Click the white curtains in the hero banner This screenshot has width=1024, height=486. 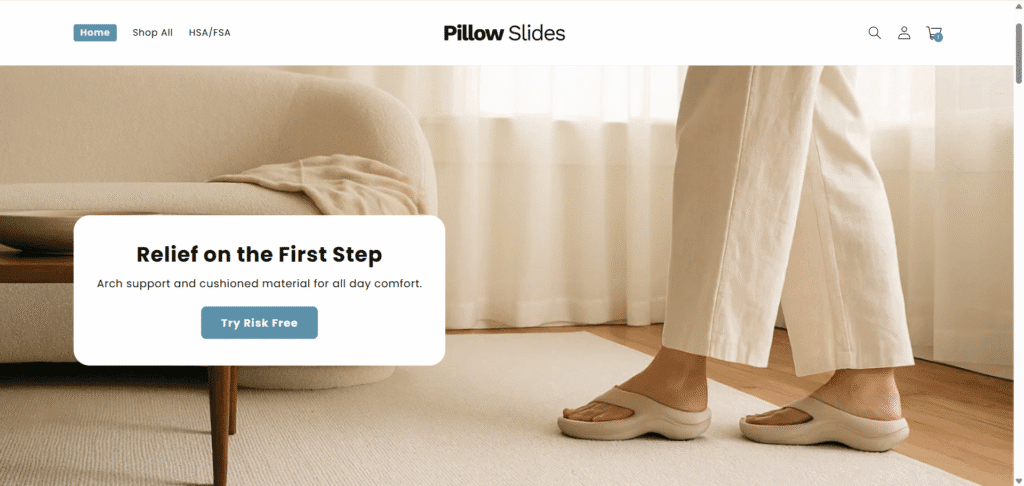[549, 196]
